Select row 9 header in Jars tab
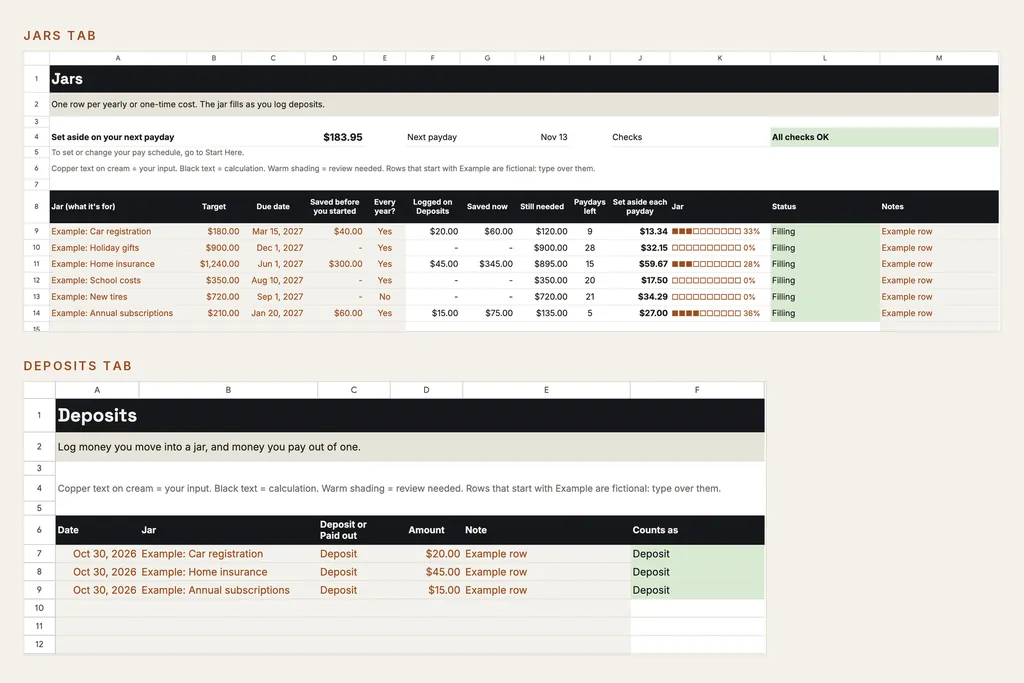The width and height of the screenshot is (1024, 683). pos(37,231)
